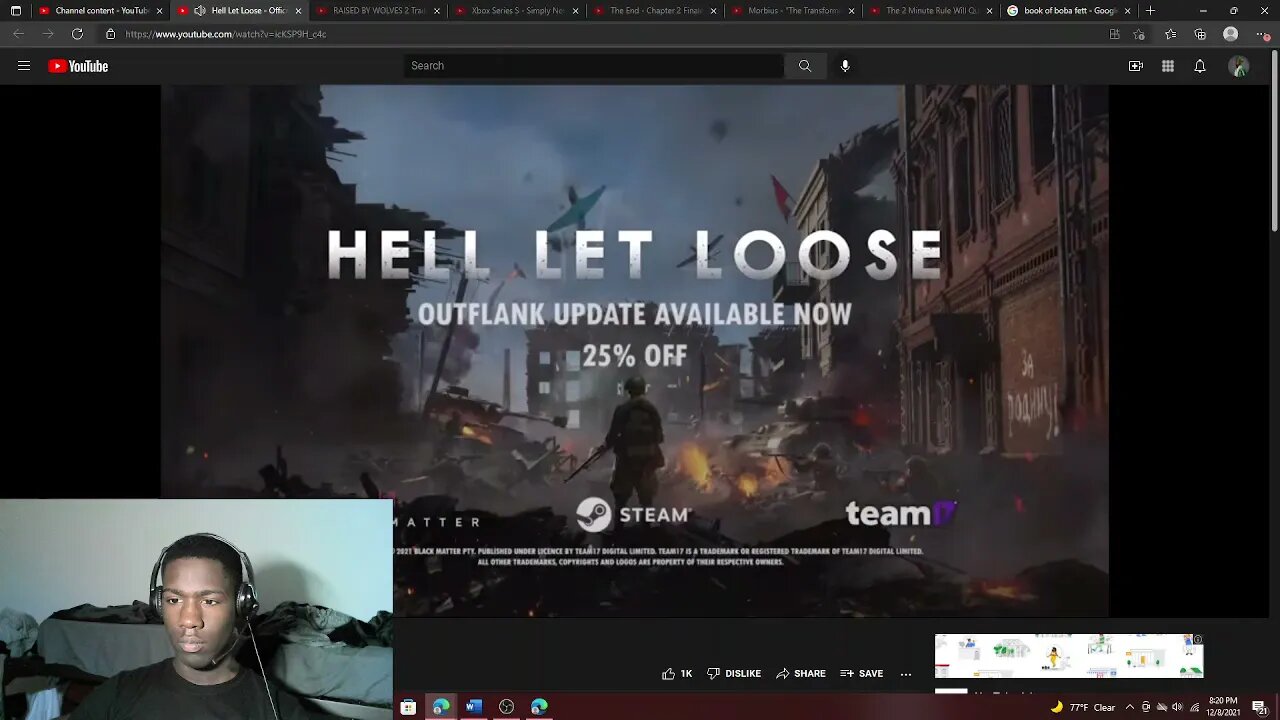Open the browser profile avatar
The height and width of the screenshot is (720, 1280).
pyautogui.click(x=1231, y=34)
